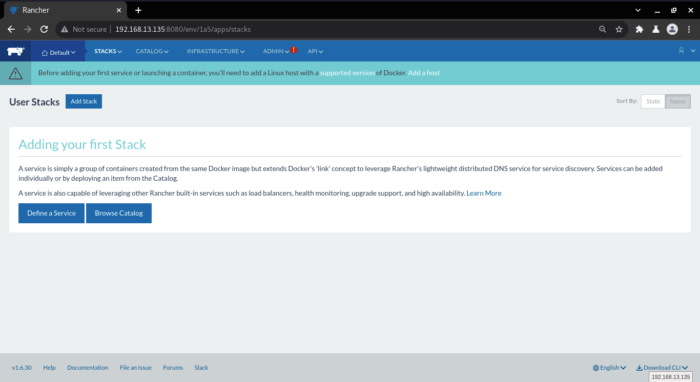This screenshot has width=700, height=382.
Task: Click the browser address bar URL
Action: click(183, 29)
